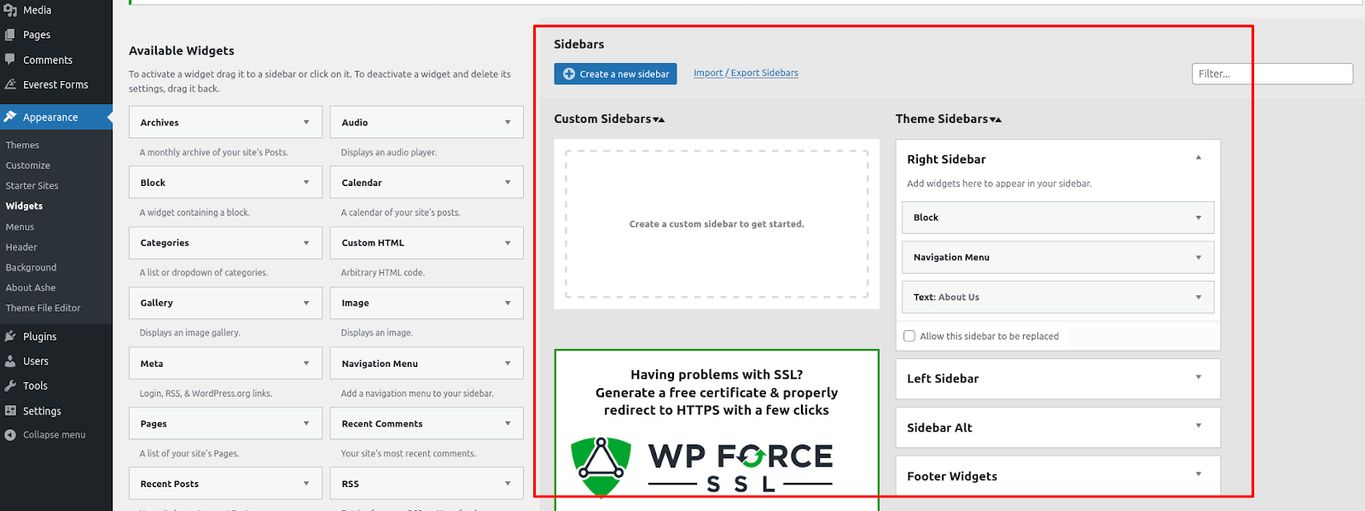
Task: Open Starter Sites submenu item
Action: 32,186
